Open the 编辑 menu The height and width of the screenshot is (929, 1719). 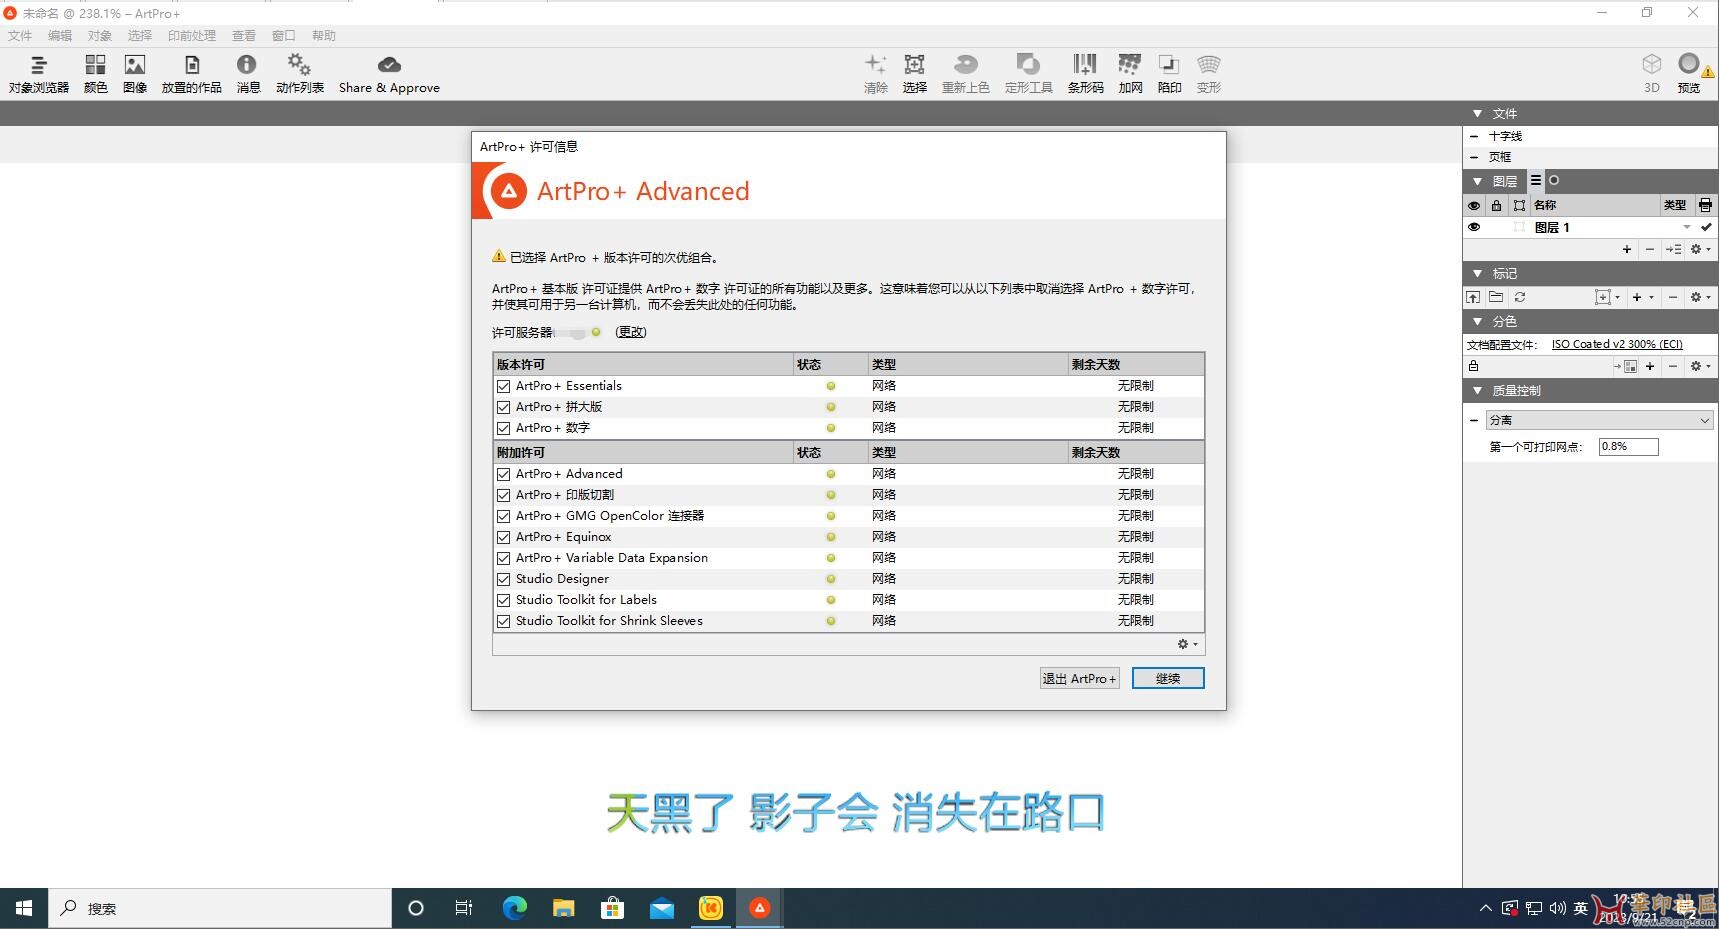coord(60,35)
